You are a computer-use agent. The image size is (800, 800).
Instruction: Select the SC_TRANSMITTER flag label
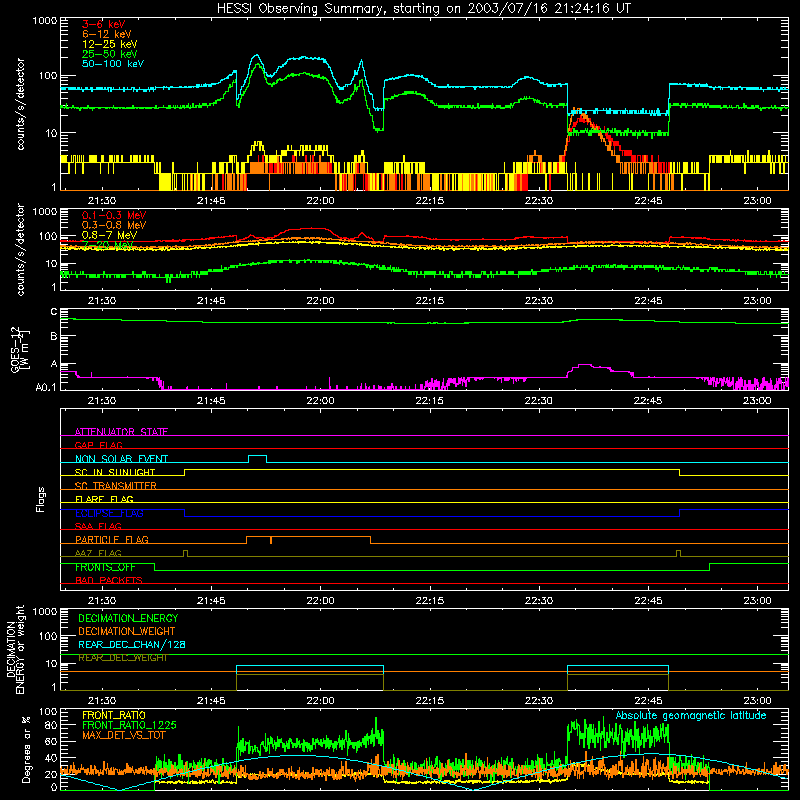point(116,486)
